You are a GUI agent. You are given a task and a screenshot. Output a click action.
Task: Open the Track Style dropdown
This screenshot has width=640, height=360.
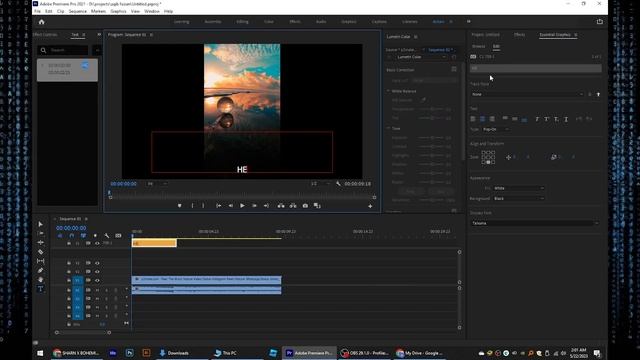pos(527,94)
